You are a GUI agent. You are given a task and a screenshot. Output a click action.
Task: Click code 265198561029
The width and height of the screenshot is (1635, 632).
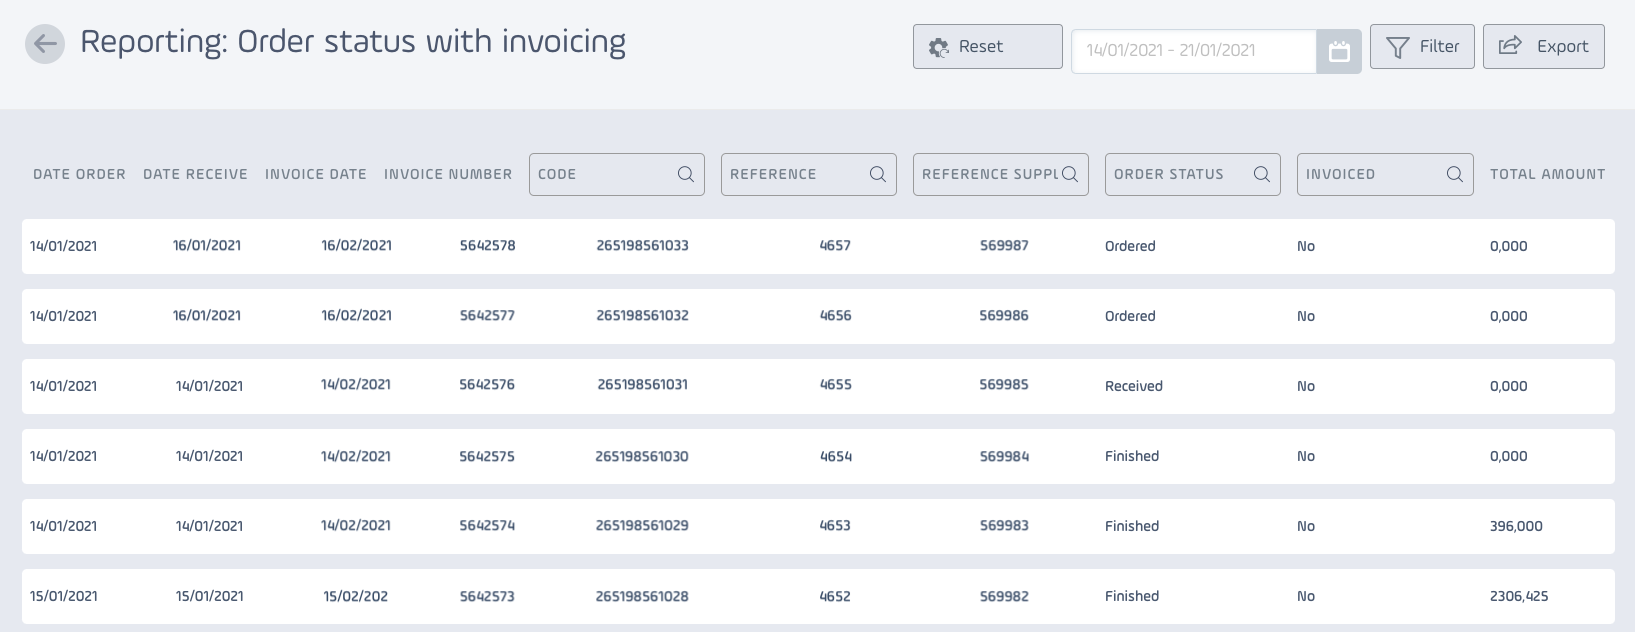click(x=642, y=526)
